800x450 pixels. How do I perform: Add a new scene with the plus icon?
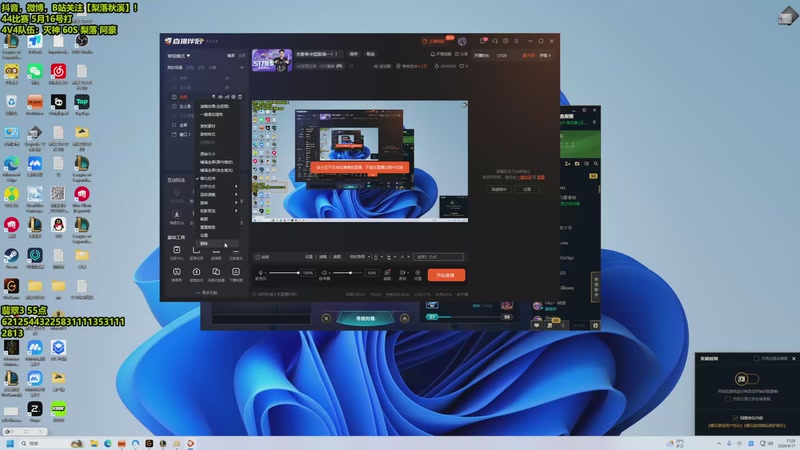[x=242, y=67]
